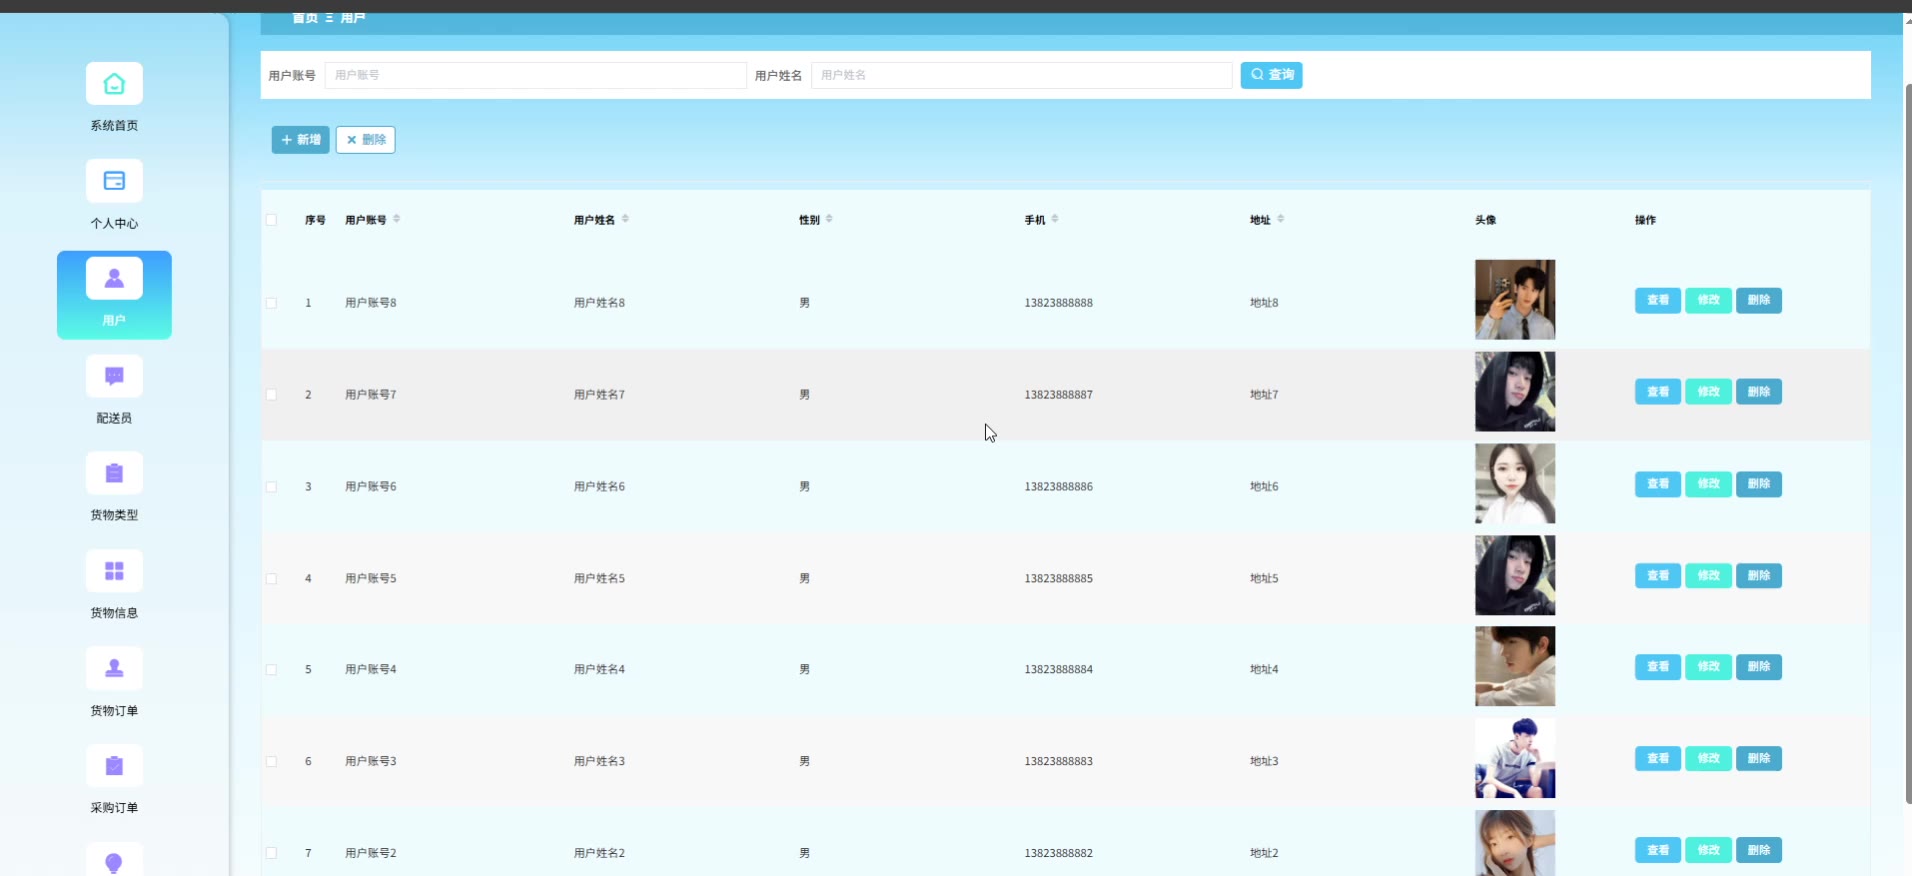Open the avatar picture in the 用户账号5 row
This screenshot has height=876, width=1912.
point(1515,575)
